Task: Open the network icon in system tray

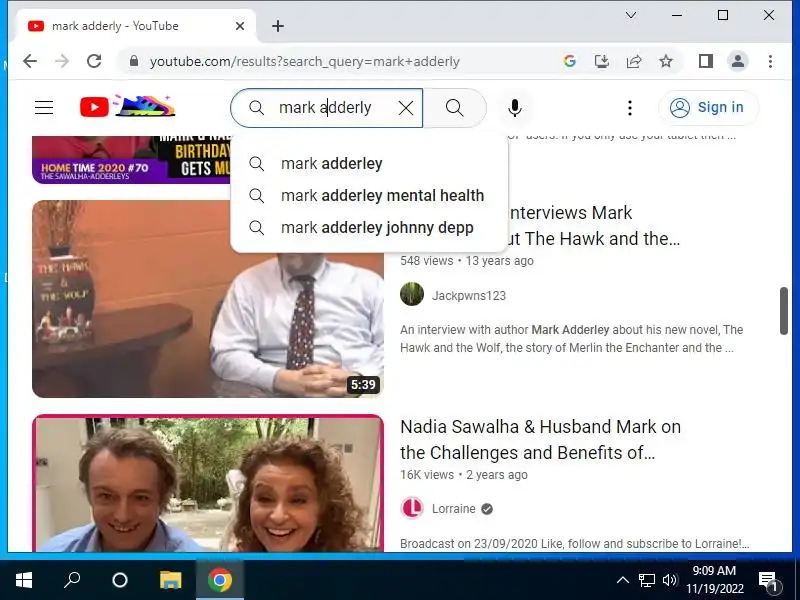Action: tap(646, 580)
